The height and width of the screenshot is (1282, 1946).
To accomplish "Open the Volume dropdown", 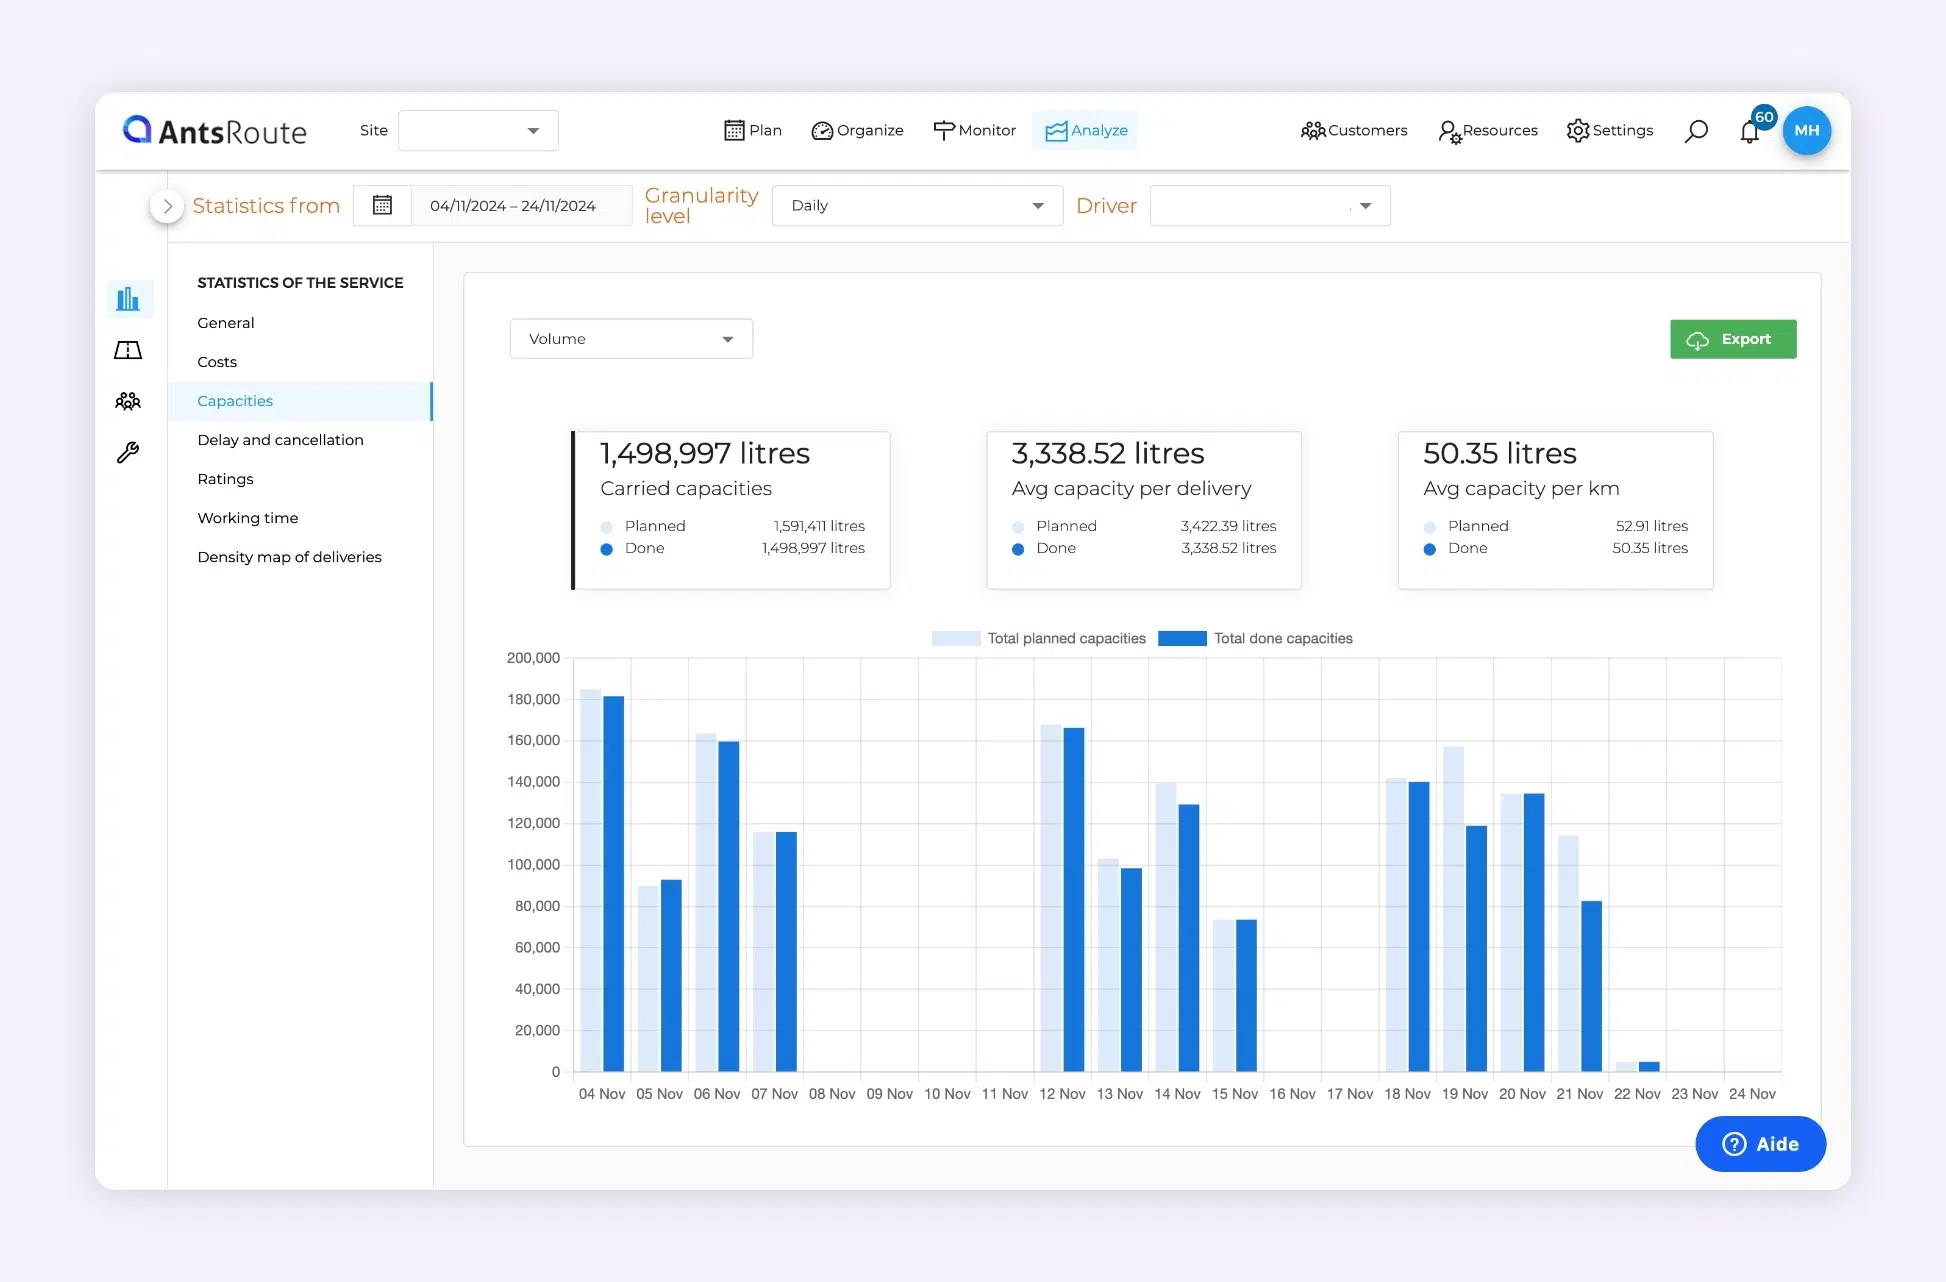I will 631,339.
